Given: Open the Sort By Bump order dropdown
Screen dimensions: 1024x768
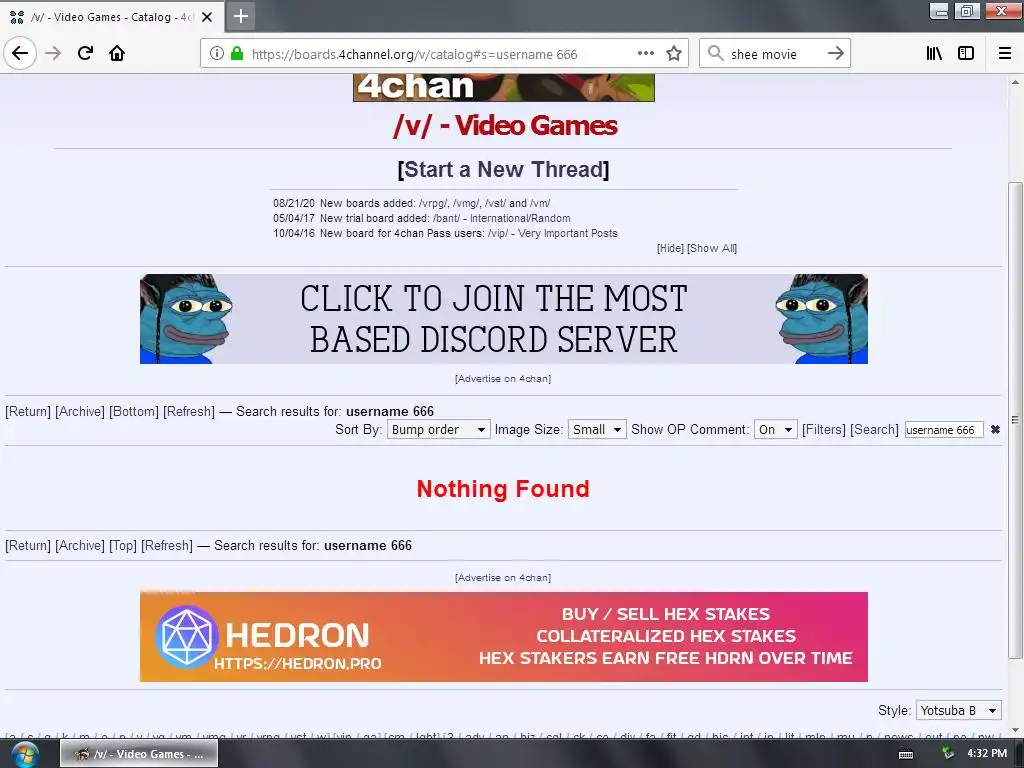Looking at the screenshot, I should (x=438, y=430).
